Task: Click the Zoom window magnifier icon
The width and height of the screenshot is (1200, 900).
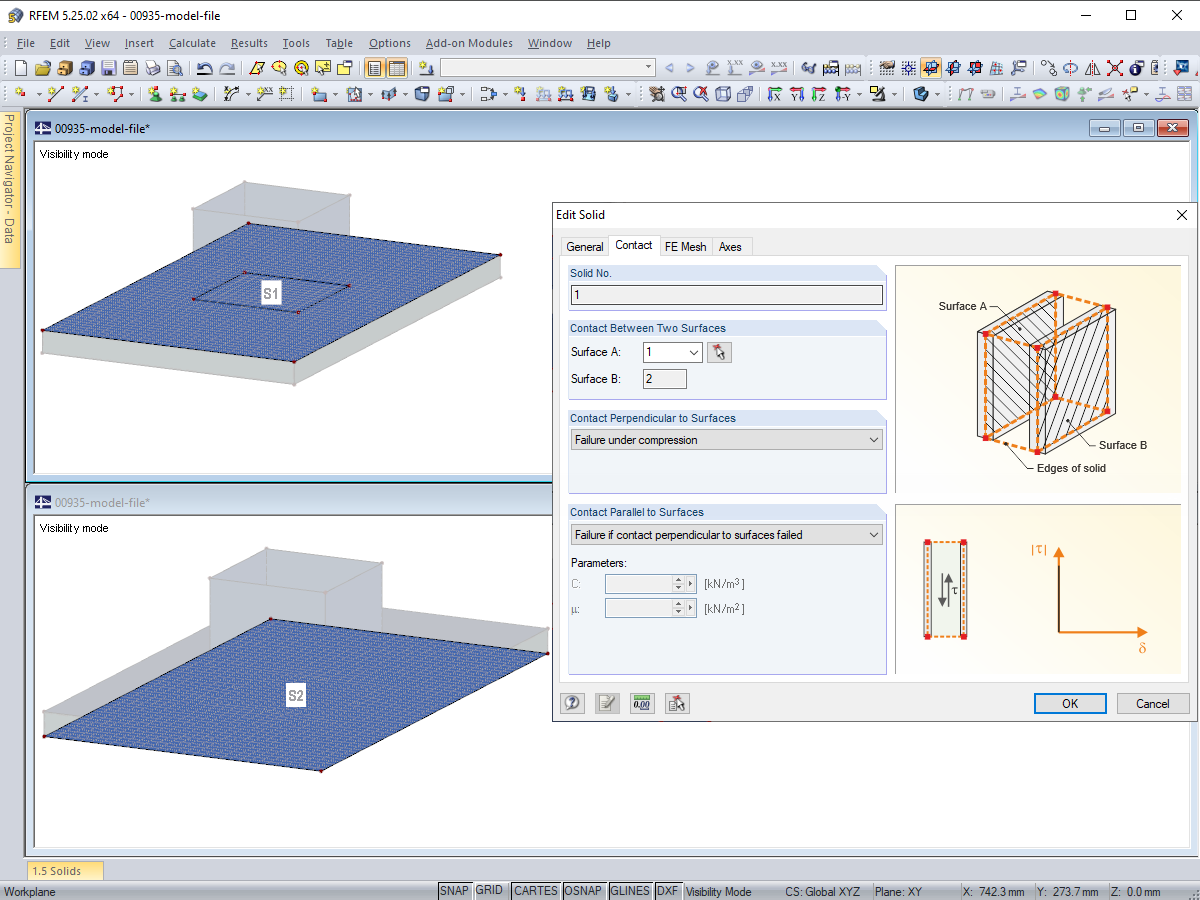Action: point(679,94)
